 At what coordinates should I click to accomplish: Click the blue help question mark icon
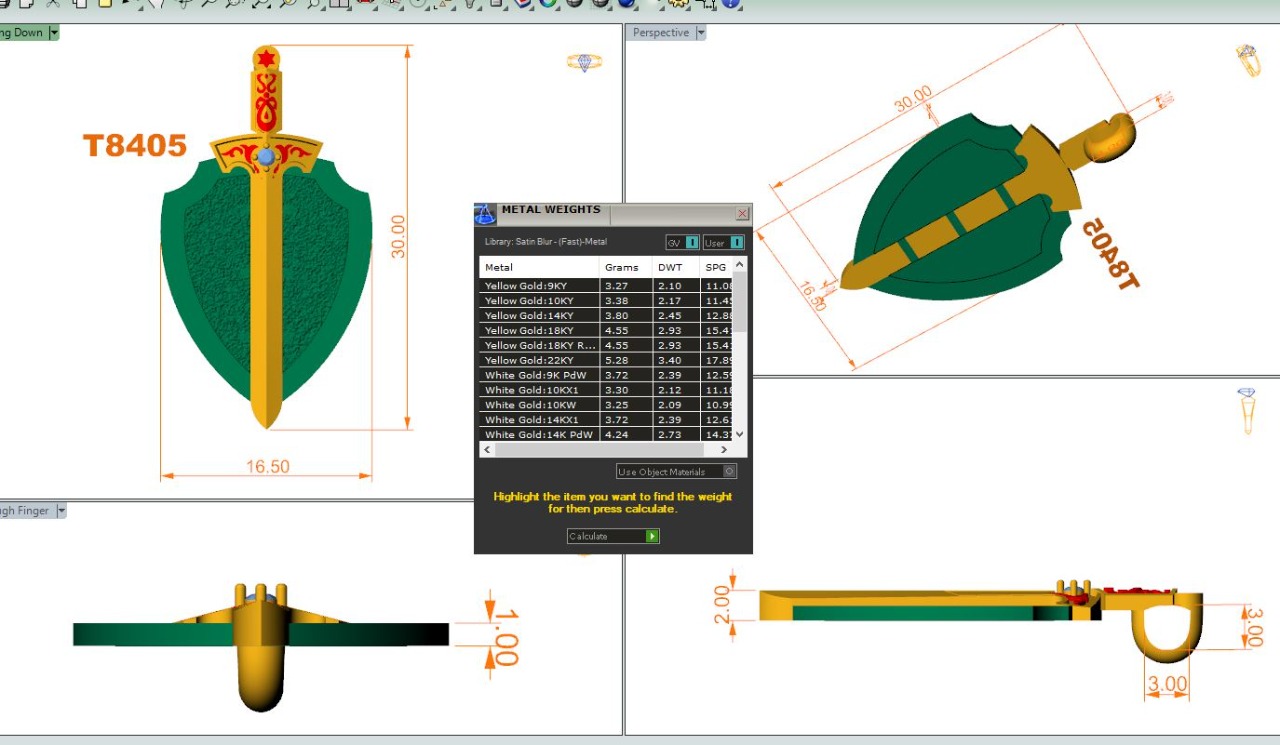731,3
